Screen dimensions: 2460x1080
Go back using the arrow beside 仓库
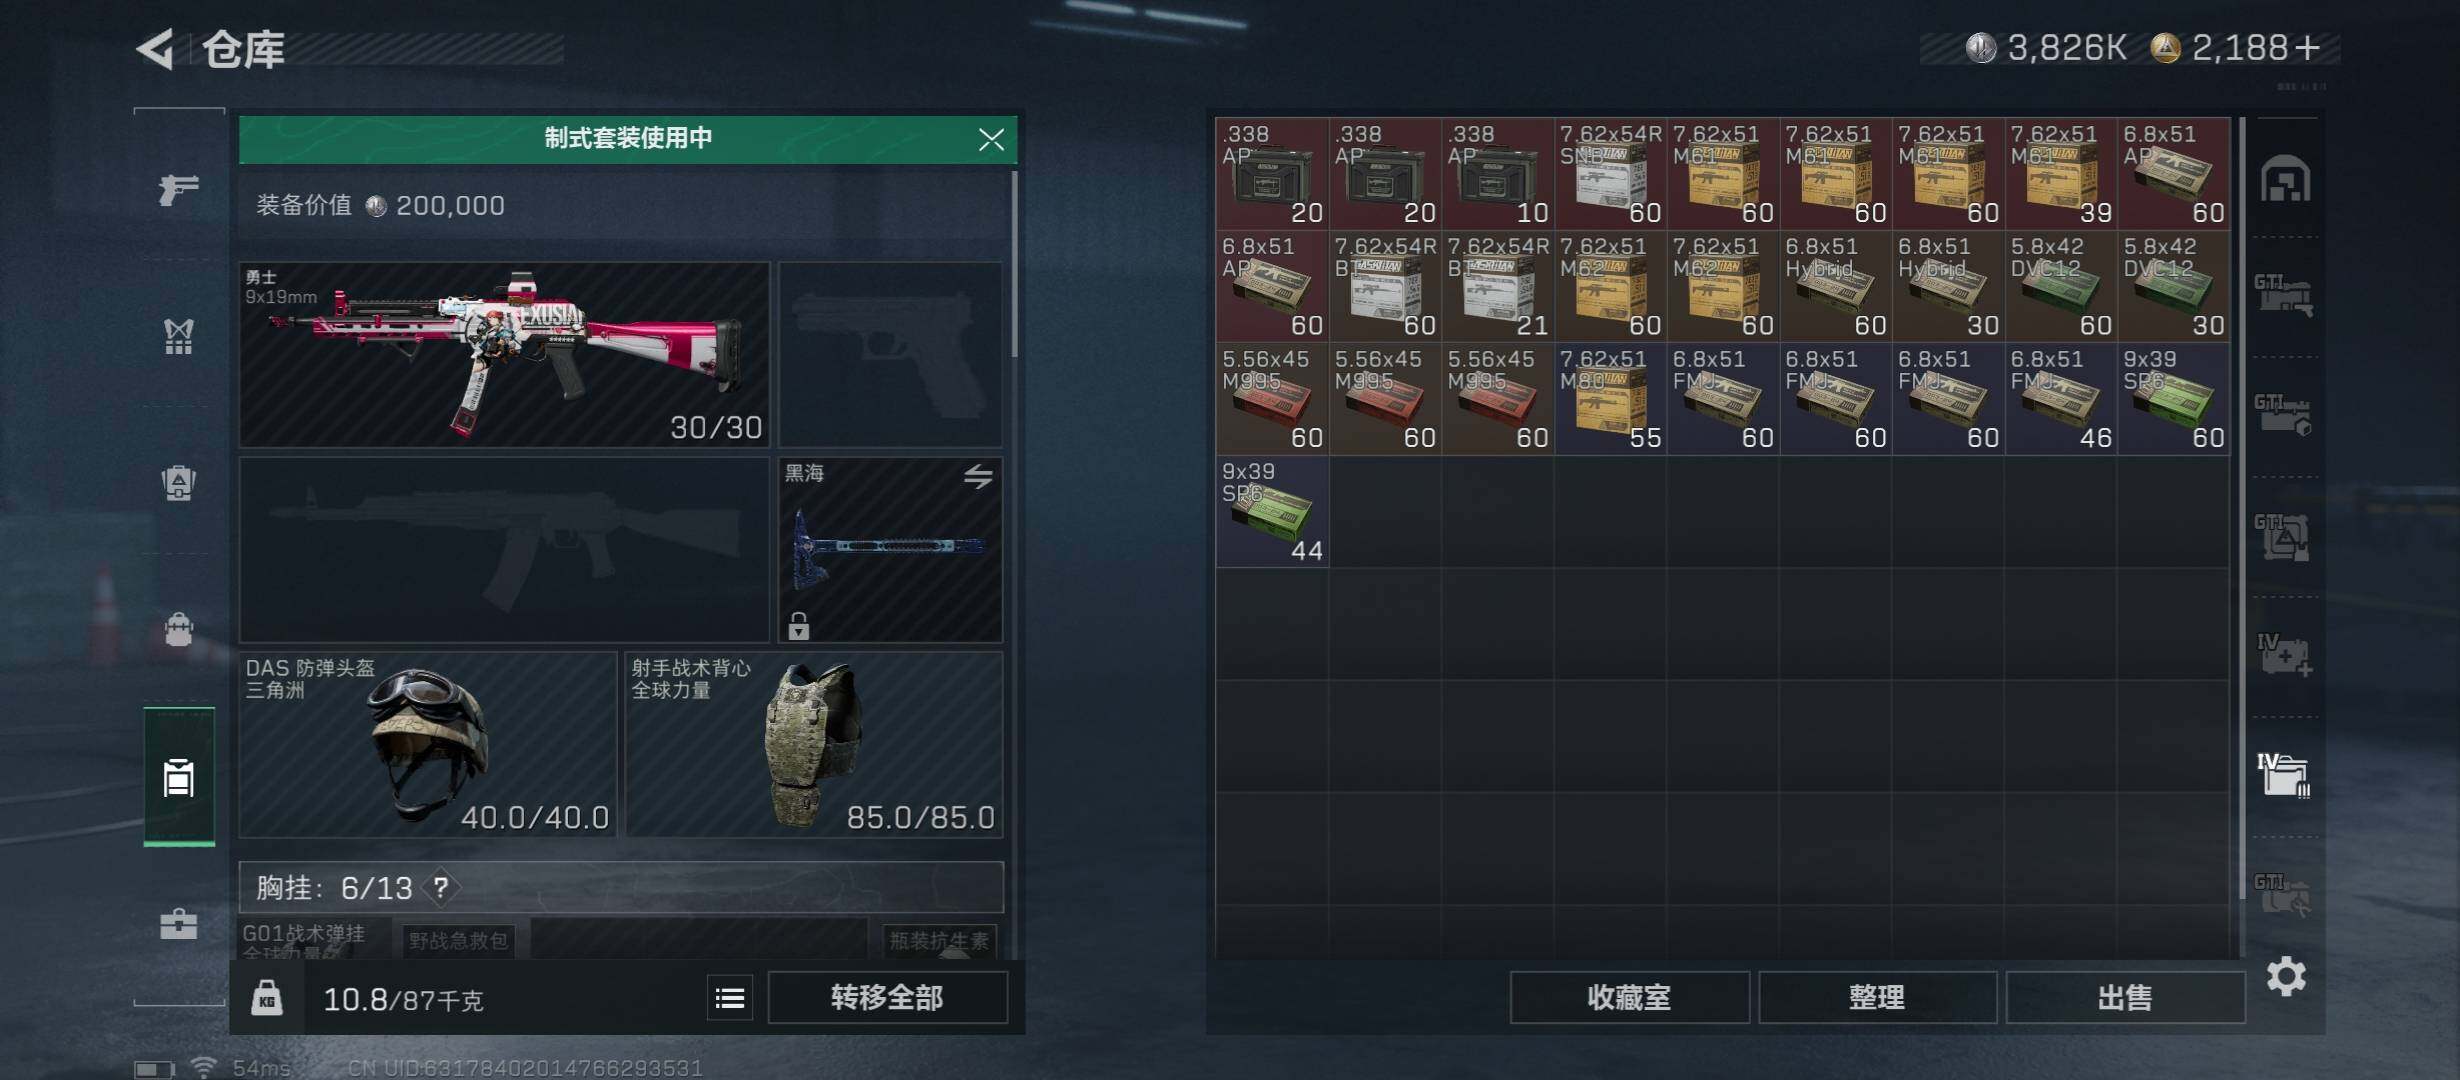(156, 48)
